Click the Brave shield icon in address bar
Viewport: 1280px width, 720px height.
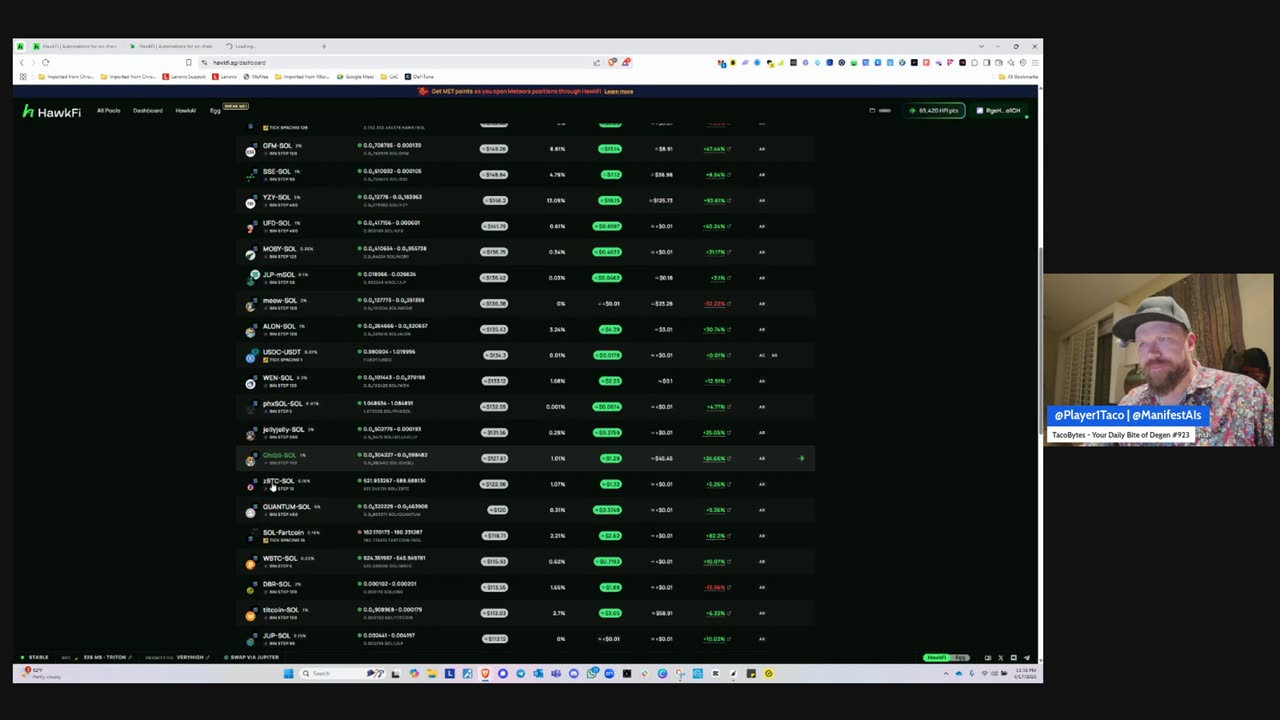(x=612, y=62)
